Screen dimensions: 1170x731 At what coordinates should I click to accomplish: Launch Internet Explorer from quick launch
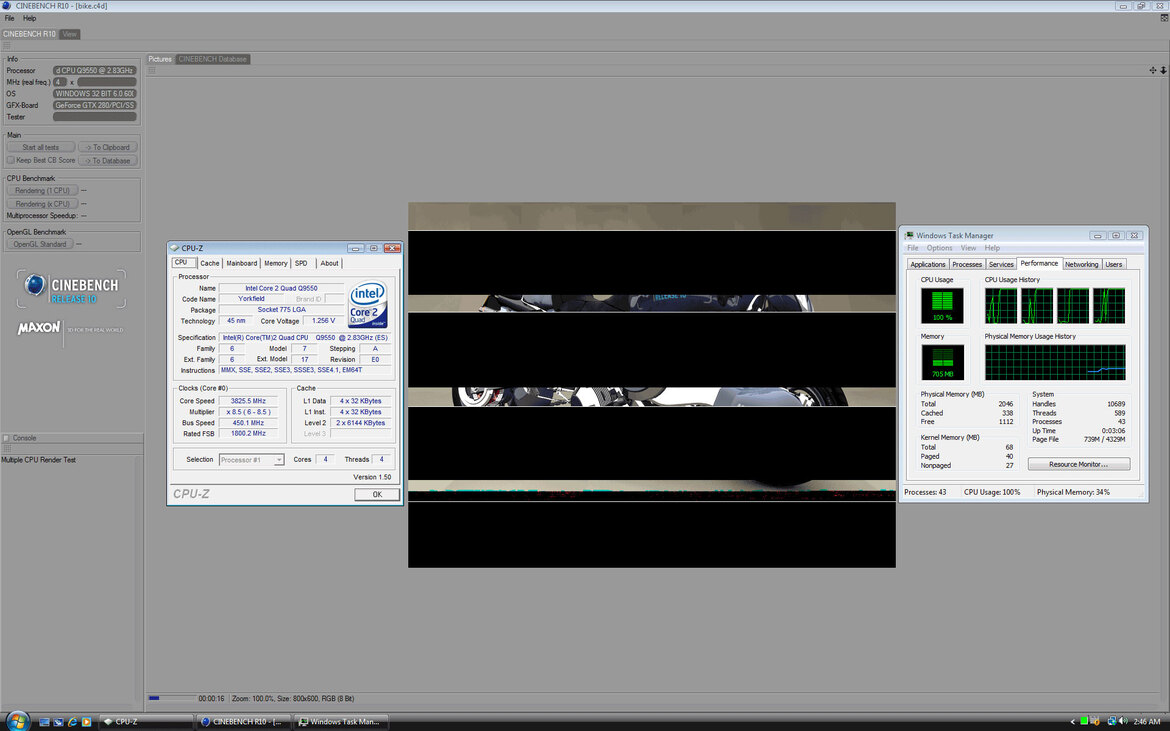(x=72, y=722)
